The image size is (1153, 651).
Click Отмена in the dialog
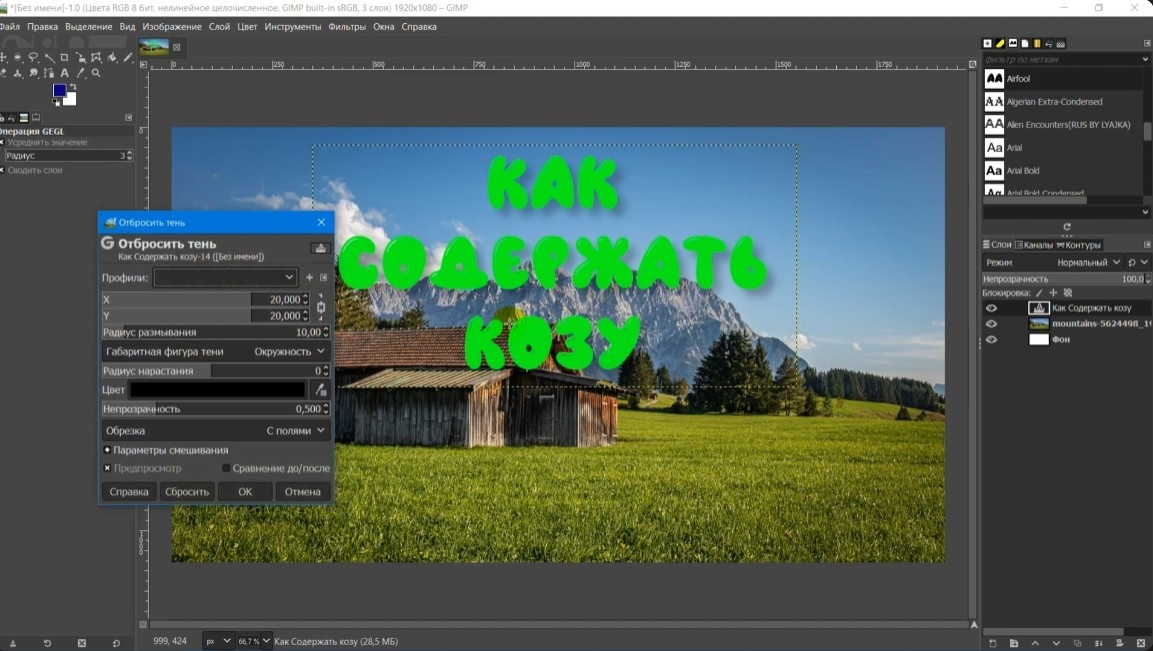[302, 491]
